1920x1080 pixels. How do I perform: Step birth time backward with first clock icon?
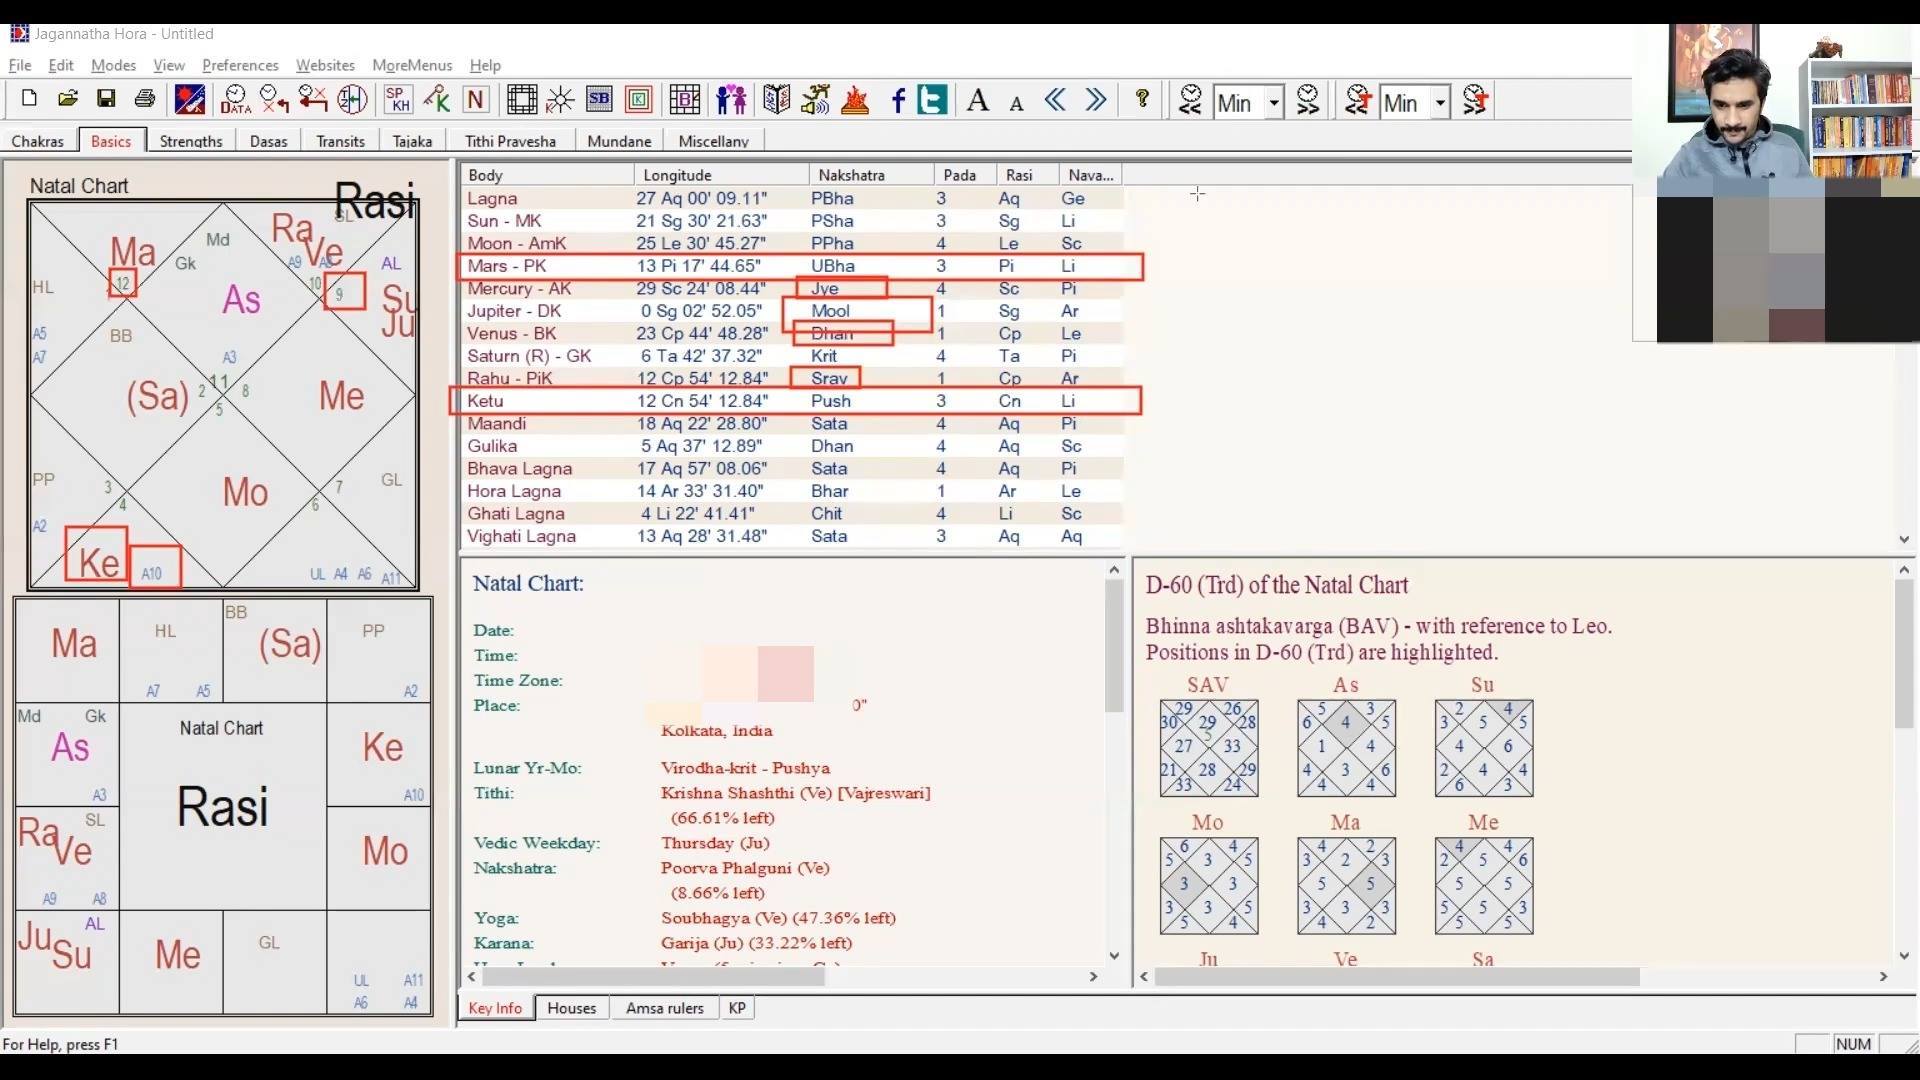[1190, 100]
